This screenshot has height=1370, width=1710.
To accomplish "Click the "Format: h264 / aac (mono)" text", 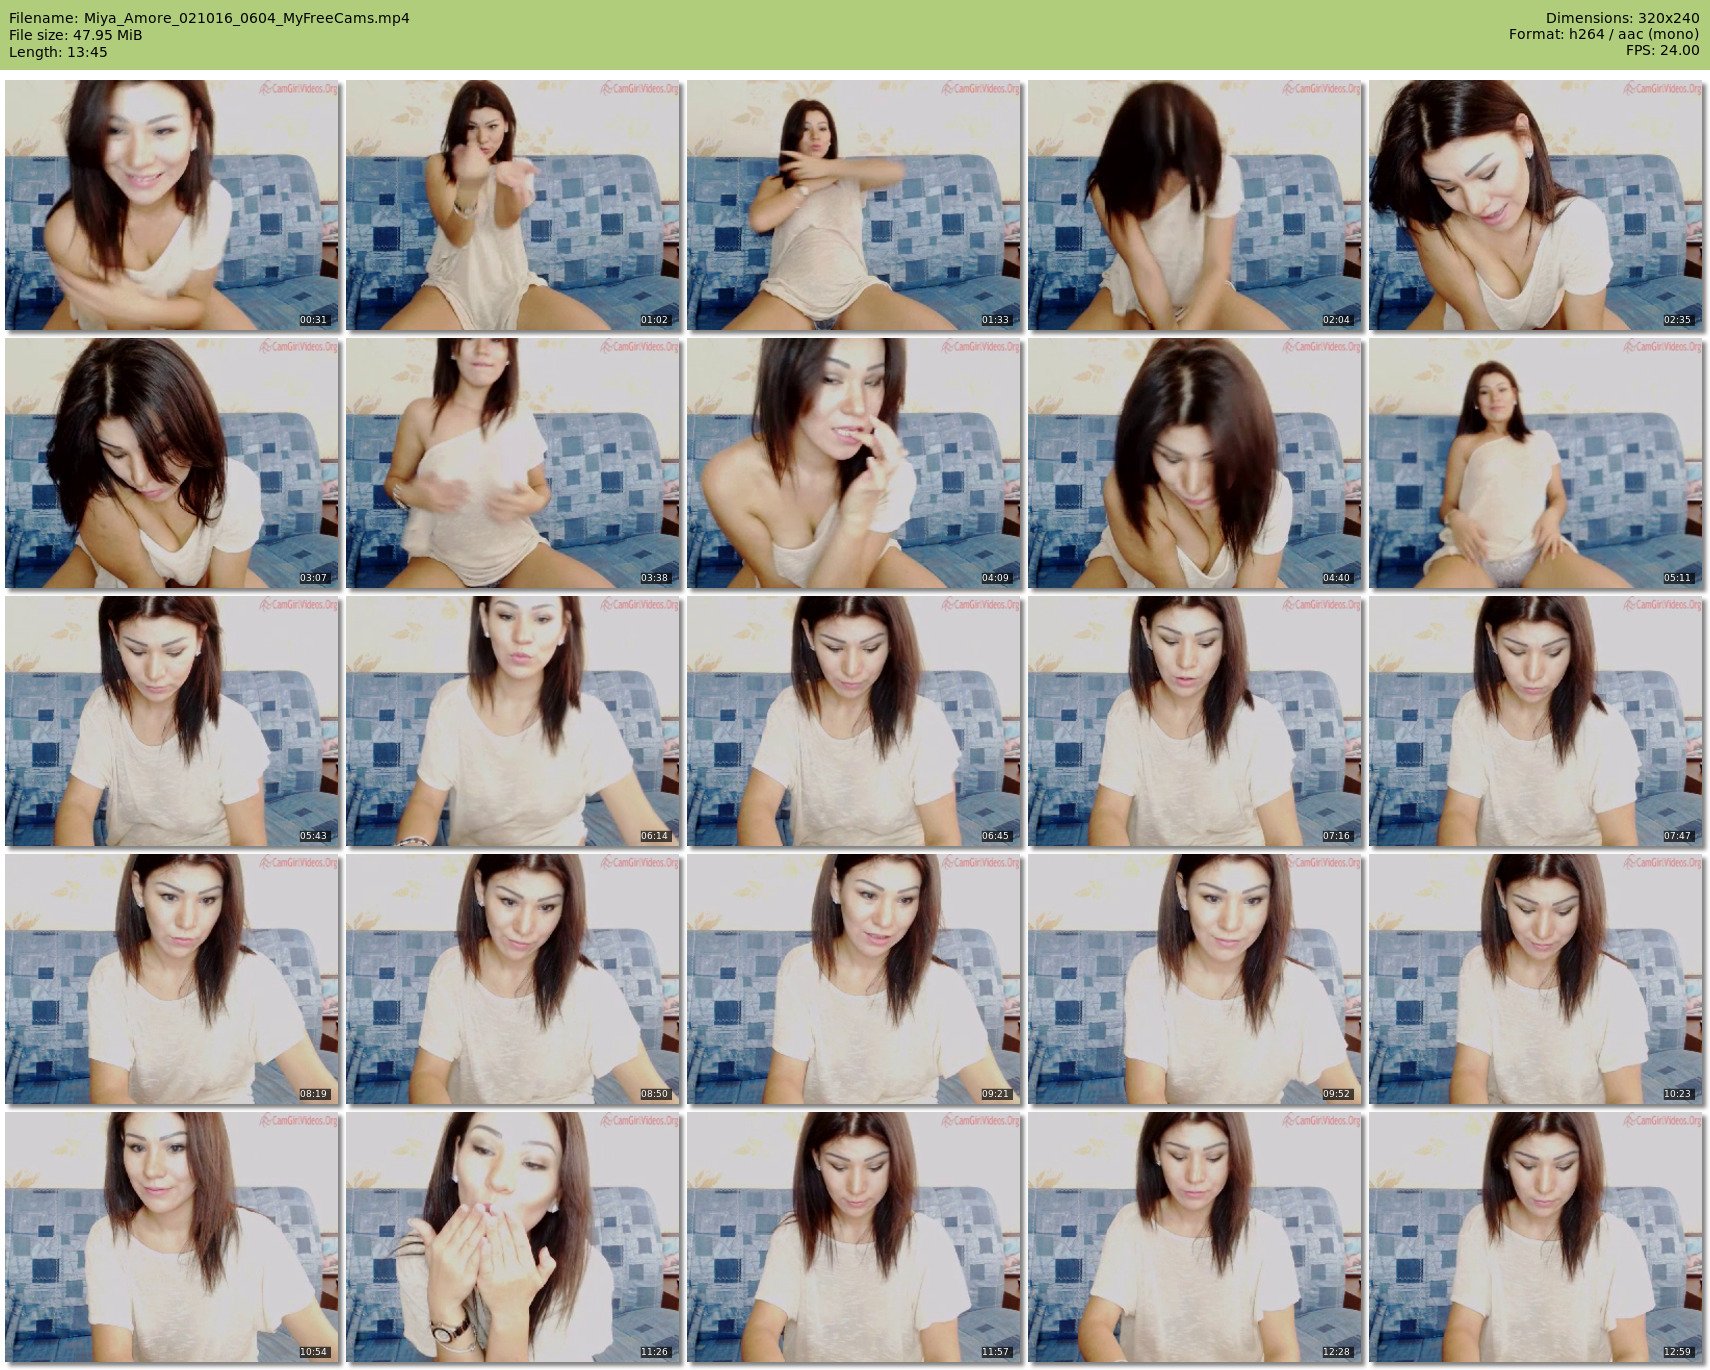I will (x=1604, y=35).
